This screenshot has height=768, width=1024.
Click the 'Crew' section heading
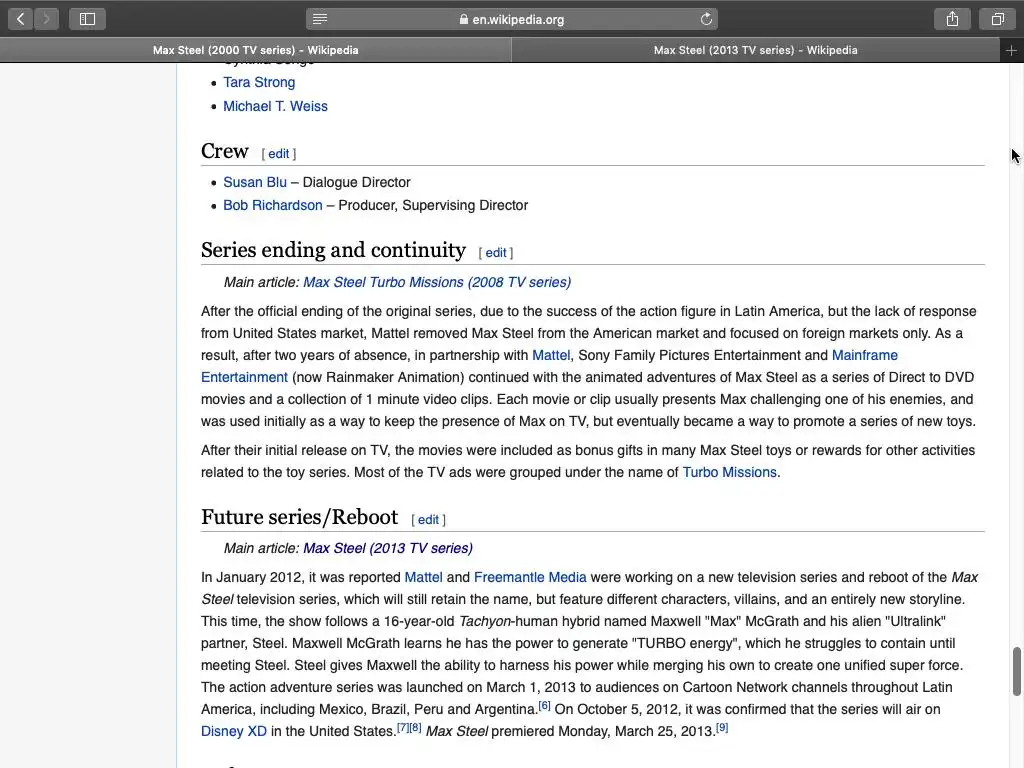click(225, 151)
